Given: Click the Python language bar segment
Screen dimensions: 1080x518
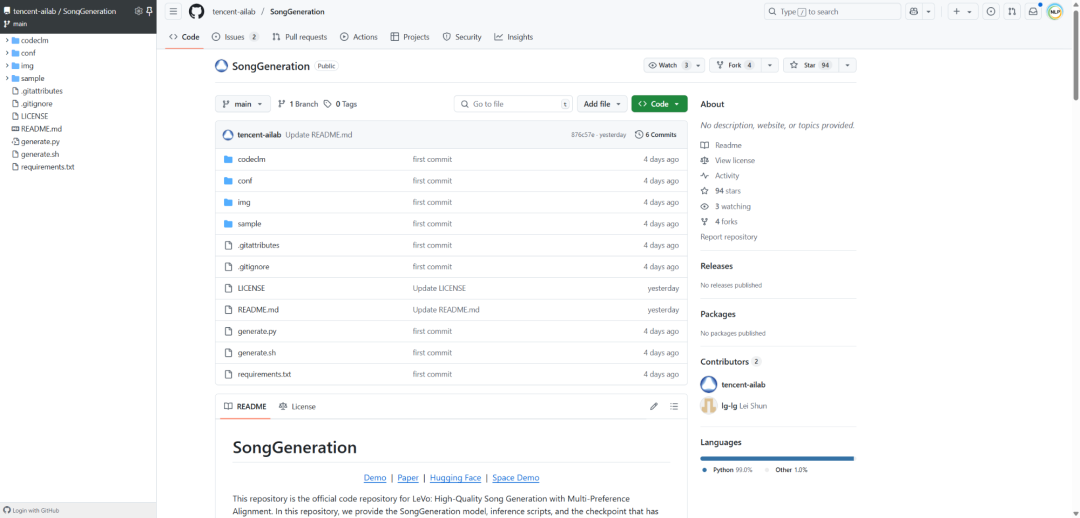Looking at the screenshot, I should (776, 458).
